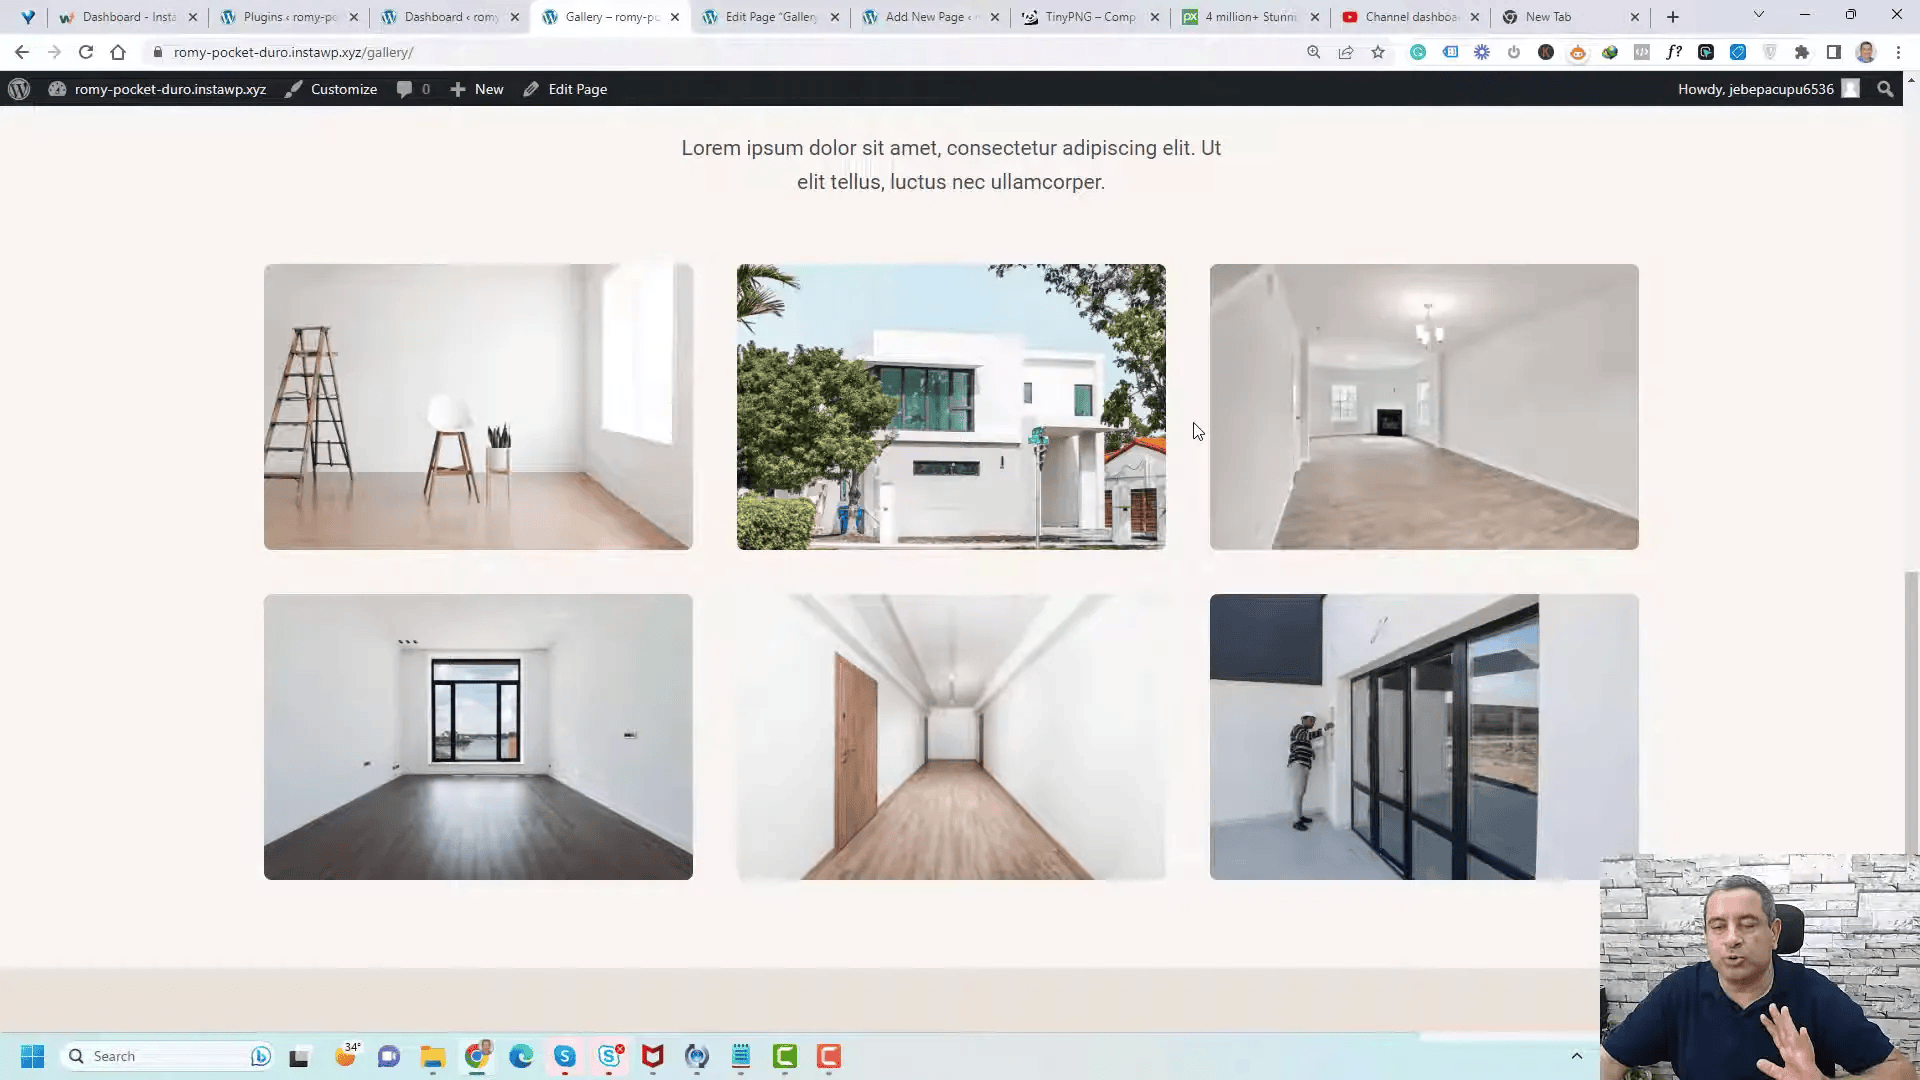Click the f? font finder extension icon
This screenshot has height=1080, width=1920.
pos(1674,52)
